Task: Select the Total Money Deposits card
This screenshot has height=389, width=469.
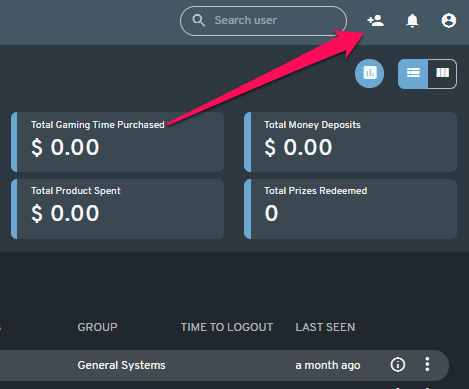Action: click(x=350, y=142)
